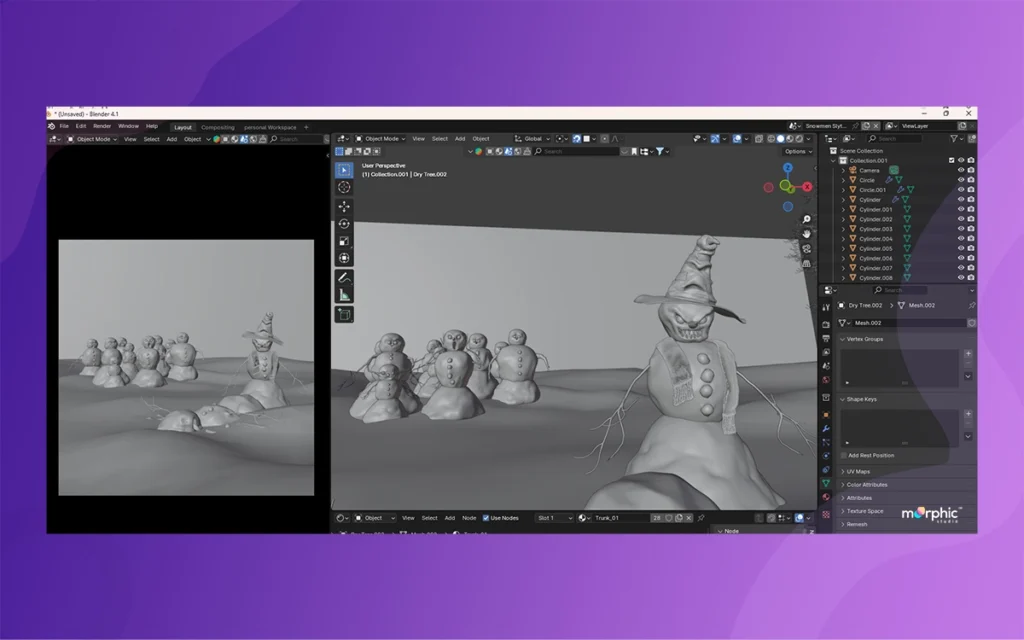Click the zoom magnifier viewport navigation icon

807,219
